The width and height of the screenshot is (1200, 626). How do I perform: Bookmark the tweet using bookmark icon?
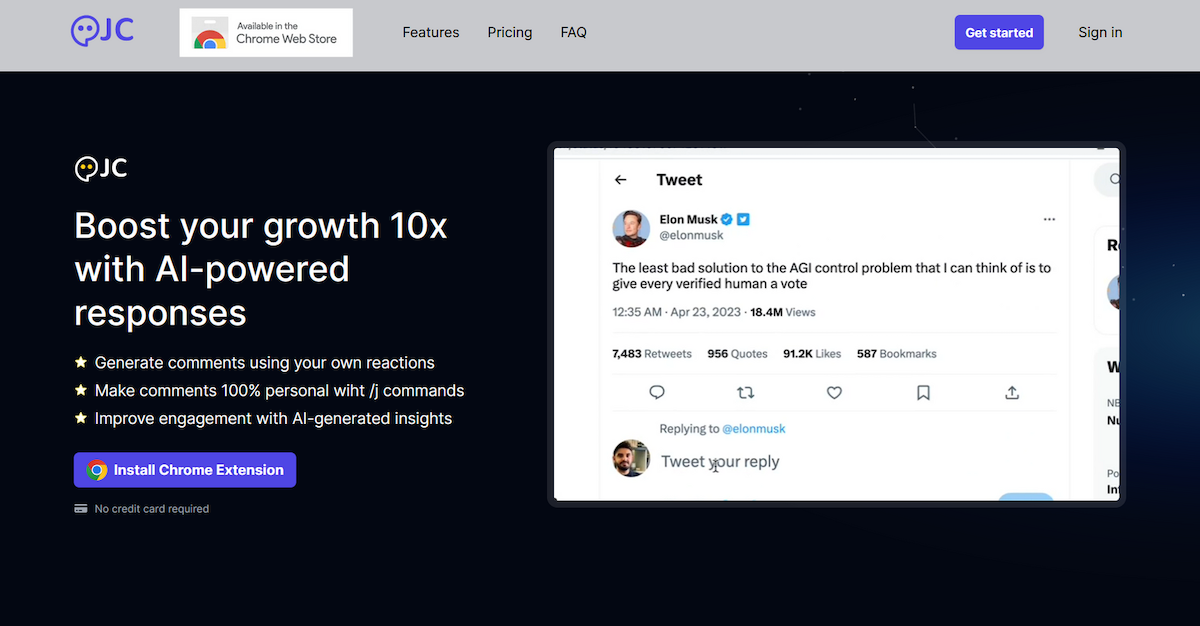[923, 392]
